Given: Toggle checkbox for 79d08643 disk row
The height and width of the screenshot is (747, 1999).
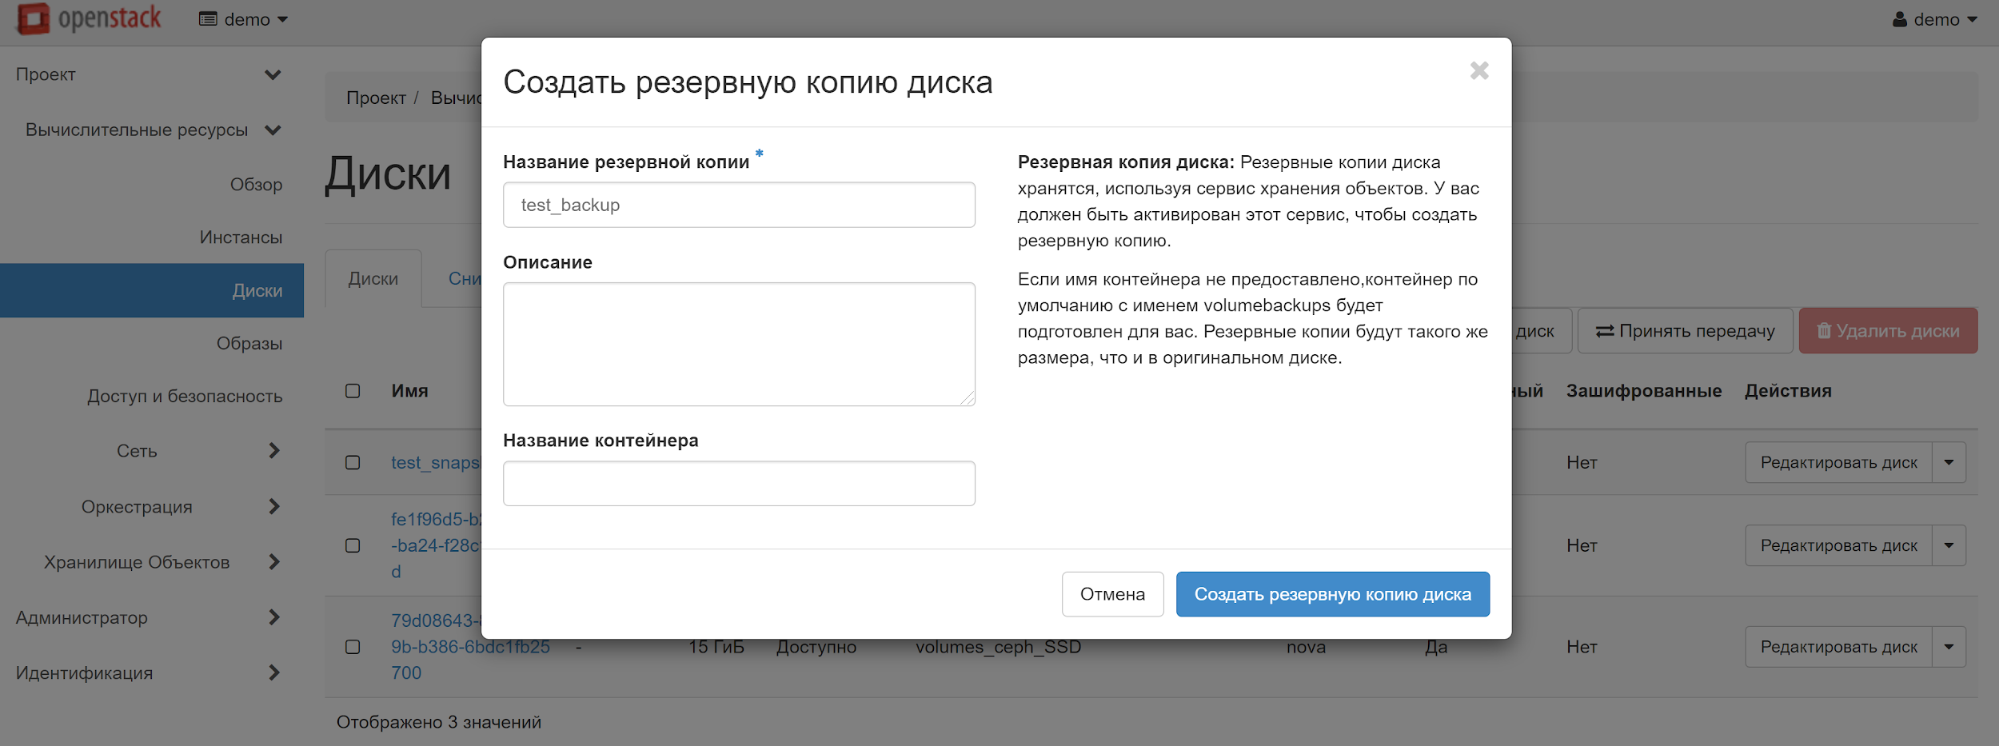Looking at the screenshot, I should [x=353, y=647].
